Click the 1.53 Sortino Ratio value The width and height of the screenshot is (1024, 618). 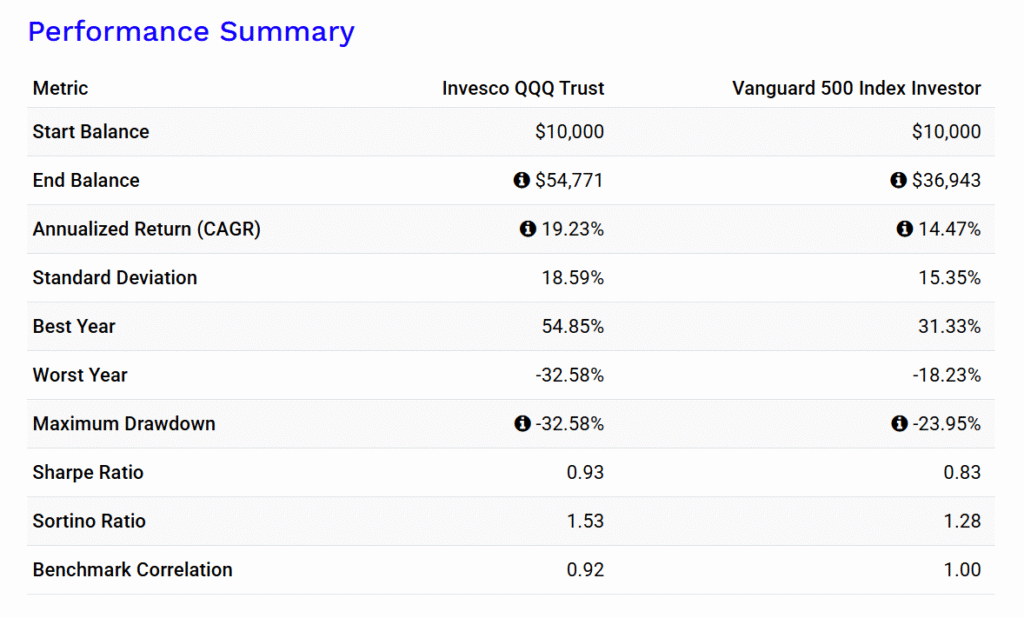pyautogui.click(x=585, y=521)
